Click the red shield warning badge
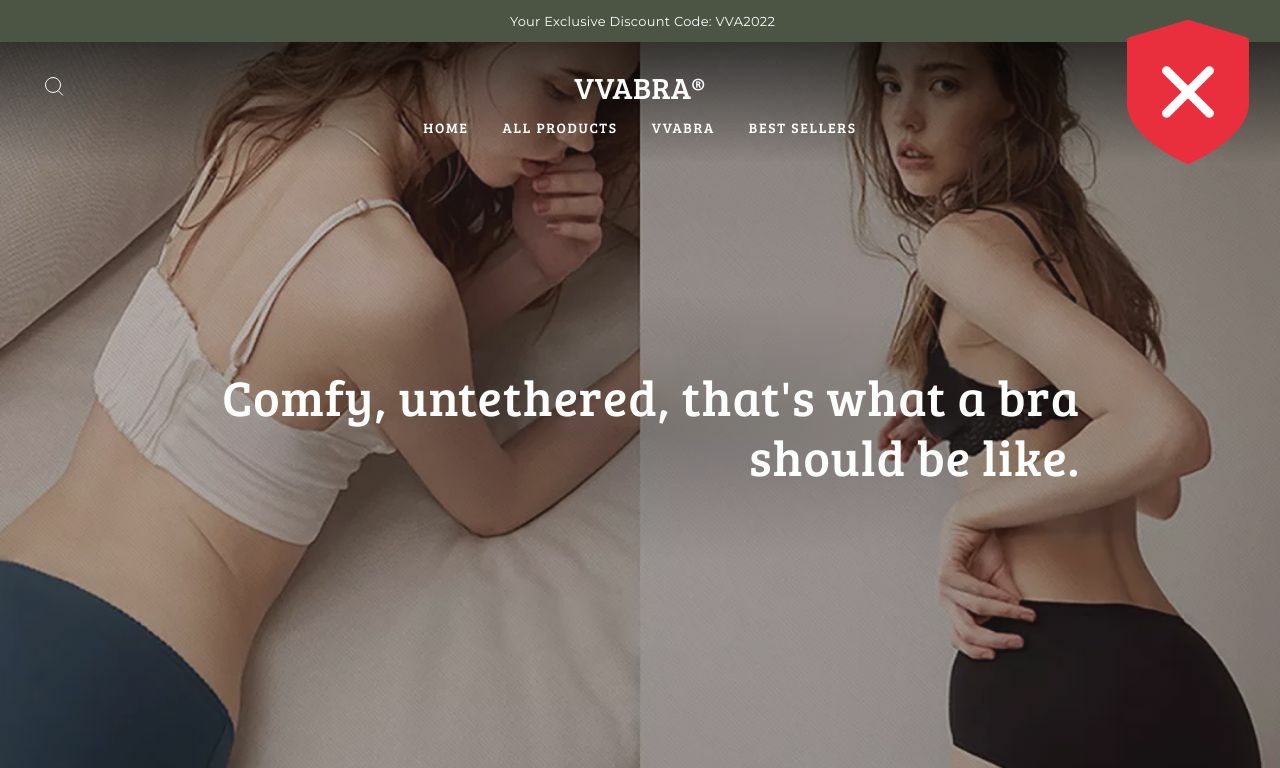The width and height of the screenshot is (1280, 768). click(x=1187, y=92)
